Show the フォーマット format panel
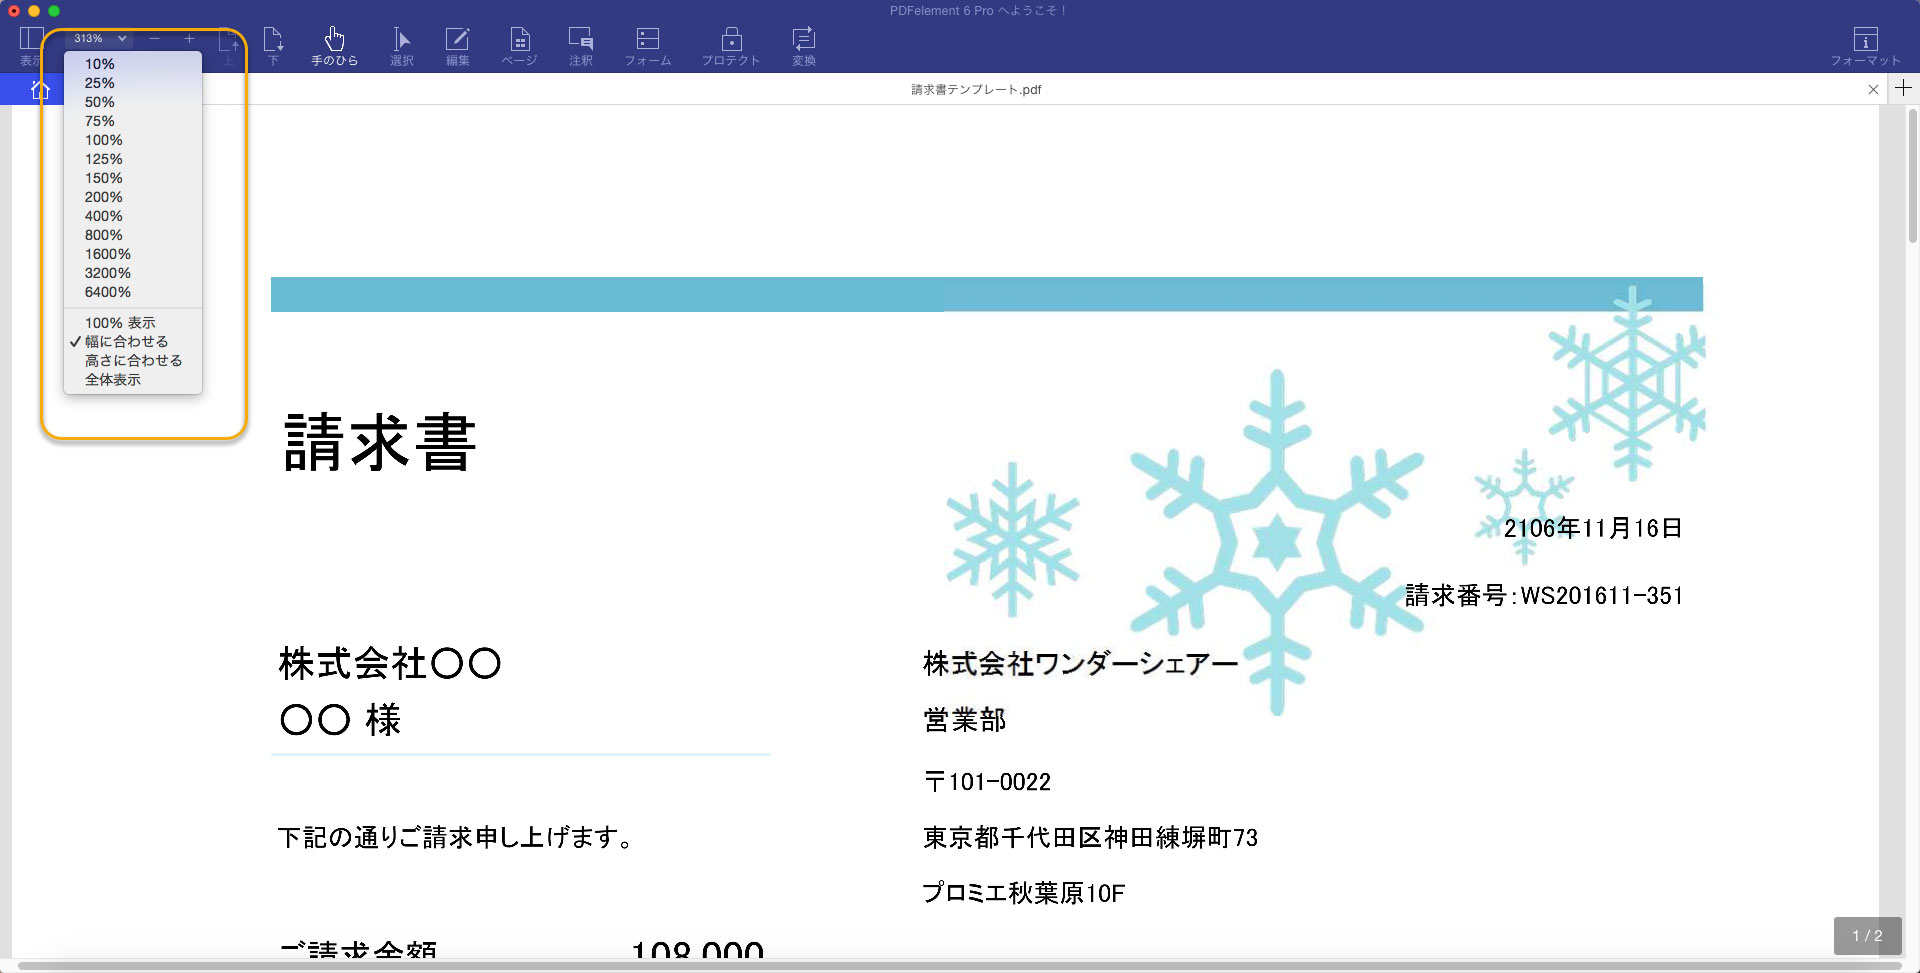The width and height of the screenshot is (1920, 973). (x=1865, y=46)
